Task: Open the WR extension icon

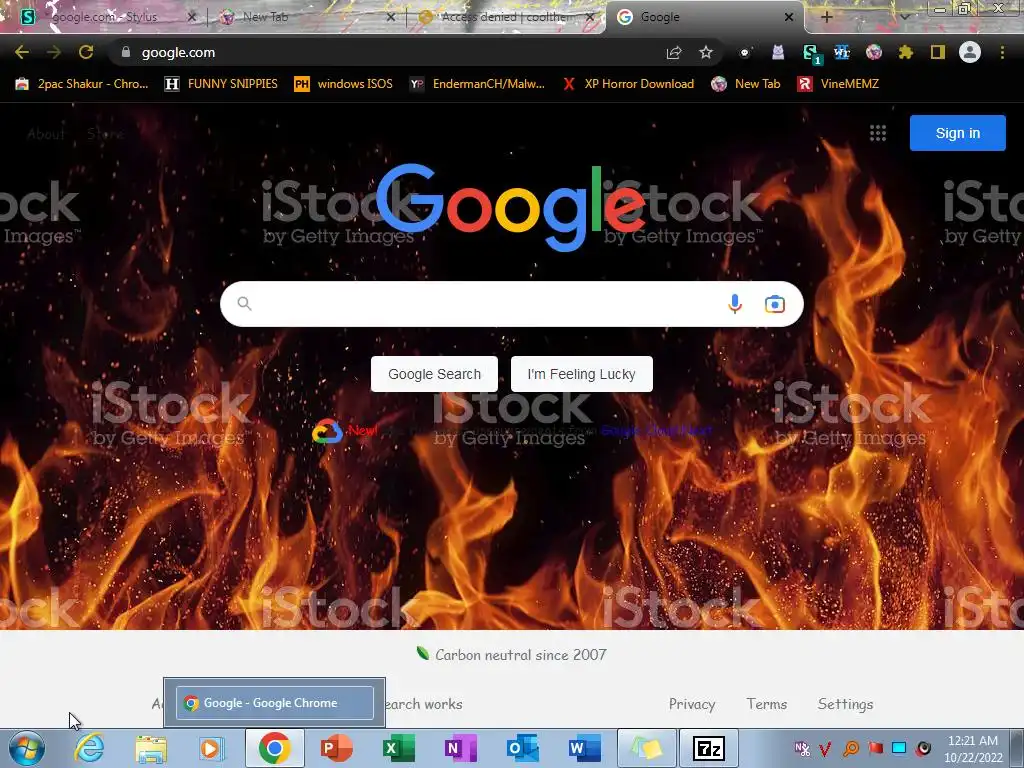Action: tap(842, 52)
